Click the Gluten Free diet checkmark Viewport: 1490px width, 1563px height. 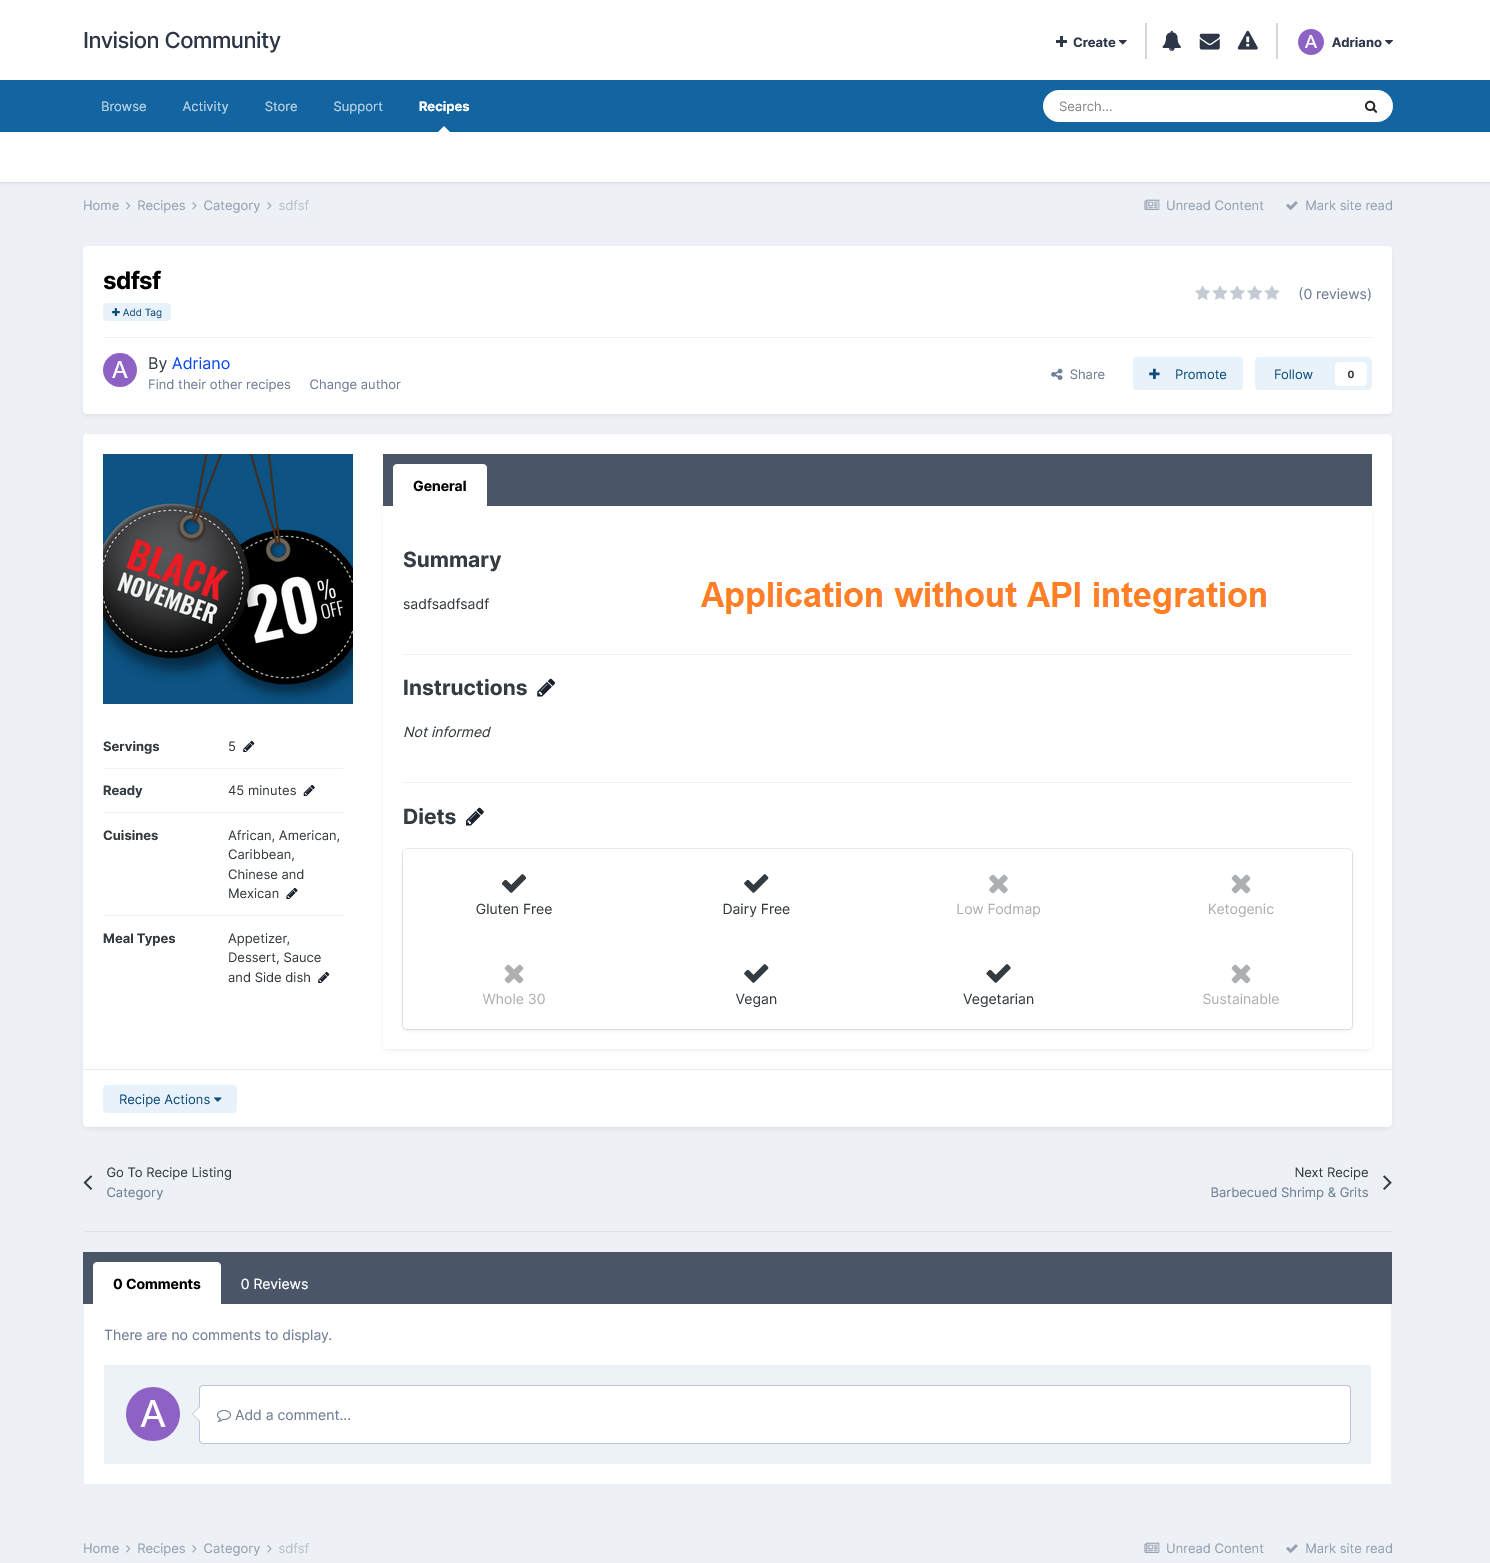[x=514, y=884]
